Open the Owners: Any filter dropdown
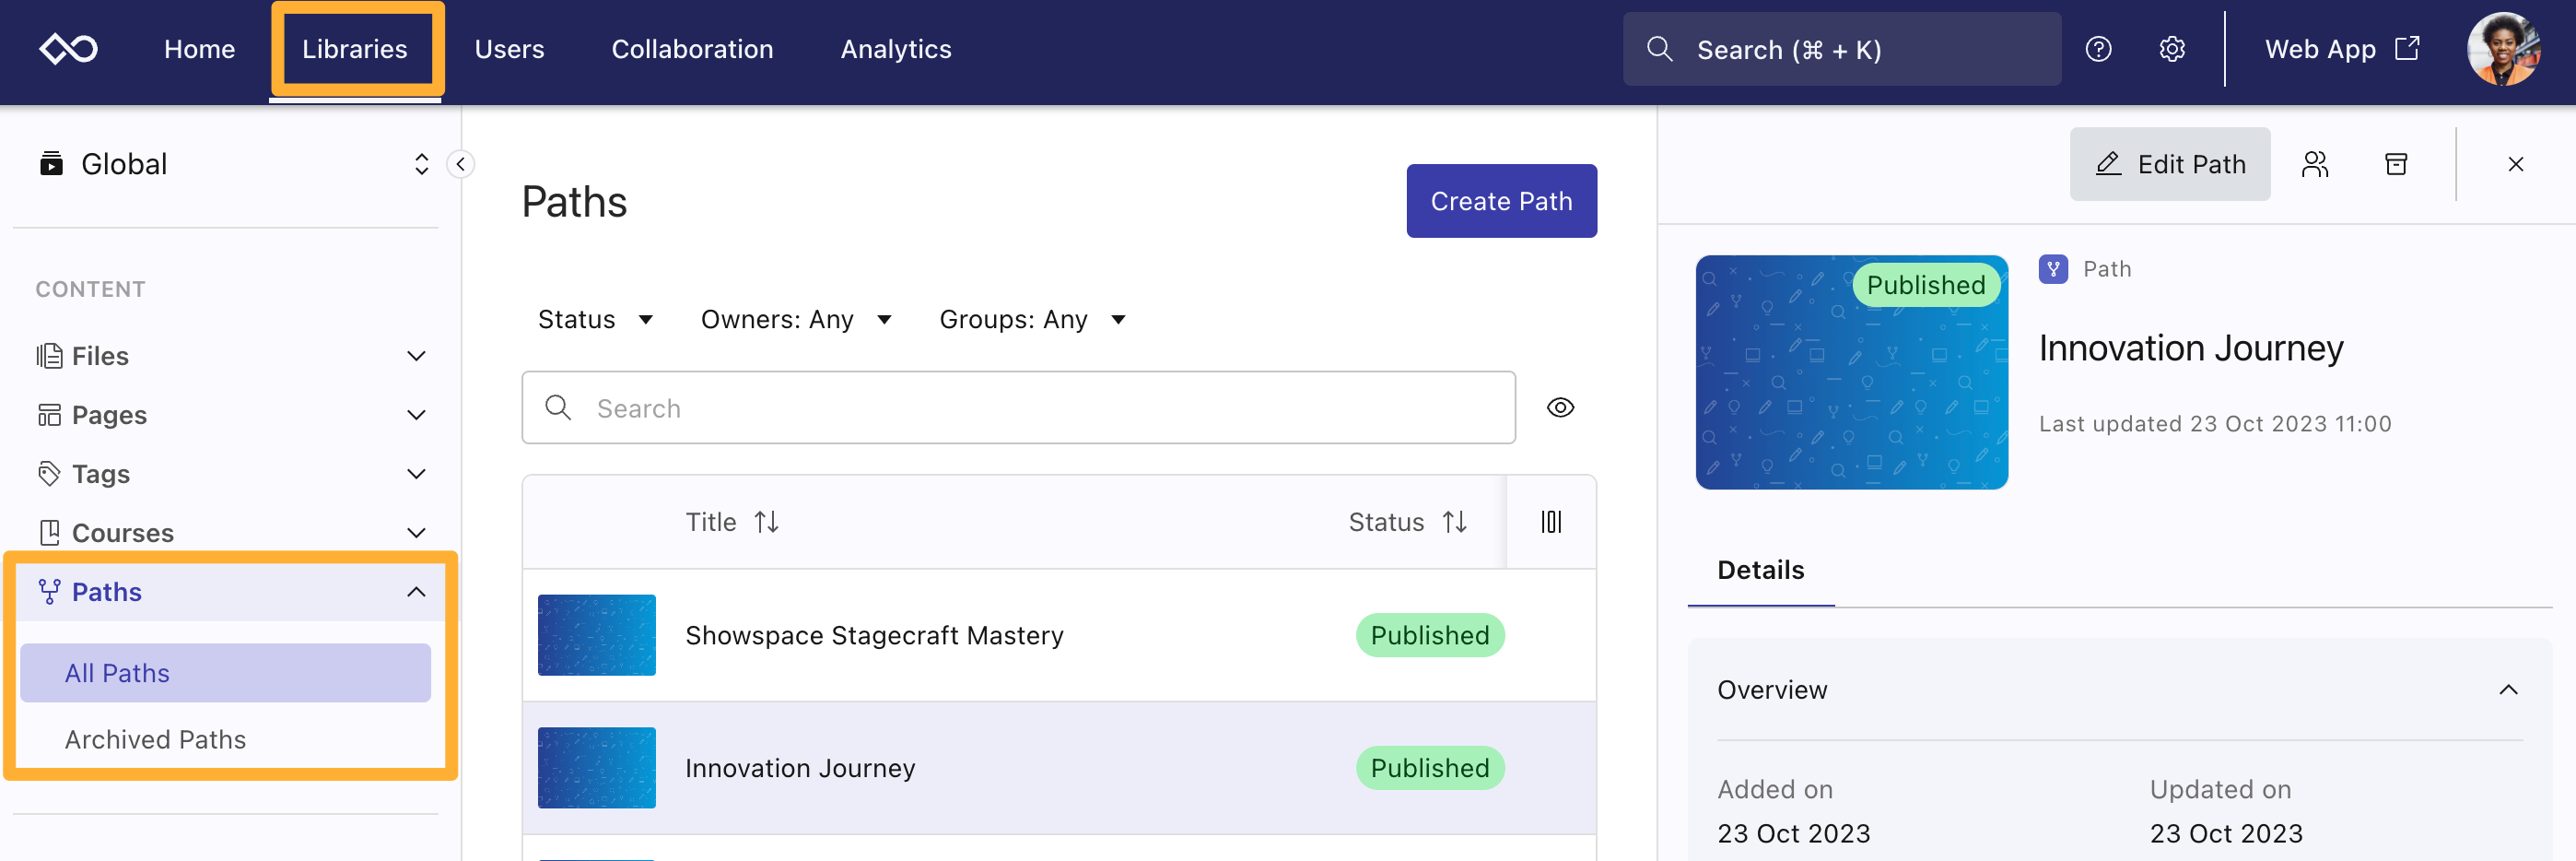Screen dimensions: 2576x861 tap(796, 319)
